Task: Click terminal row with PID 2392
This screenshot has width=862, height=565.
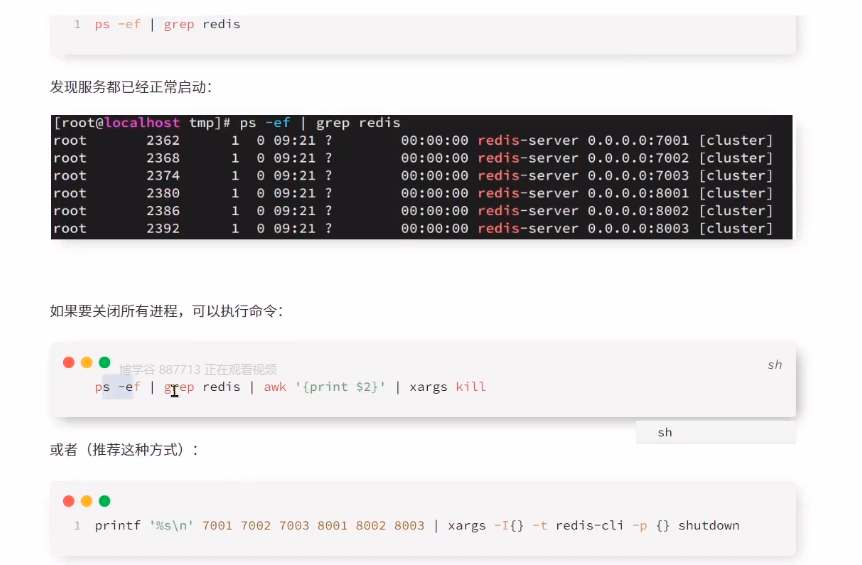Action: point(413,228)
